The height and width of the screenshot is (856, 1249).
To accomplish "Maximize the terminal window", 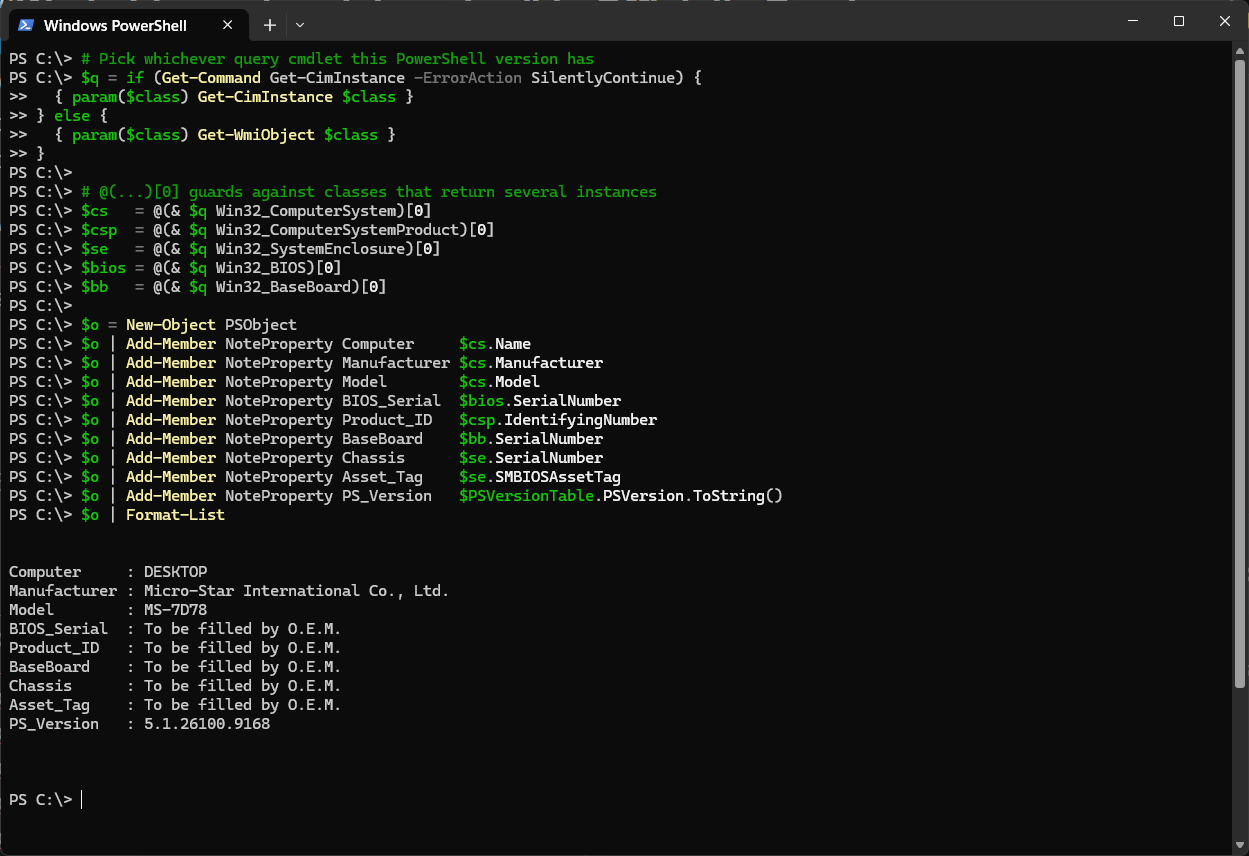I will pos(1179,21).
